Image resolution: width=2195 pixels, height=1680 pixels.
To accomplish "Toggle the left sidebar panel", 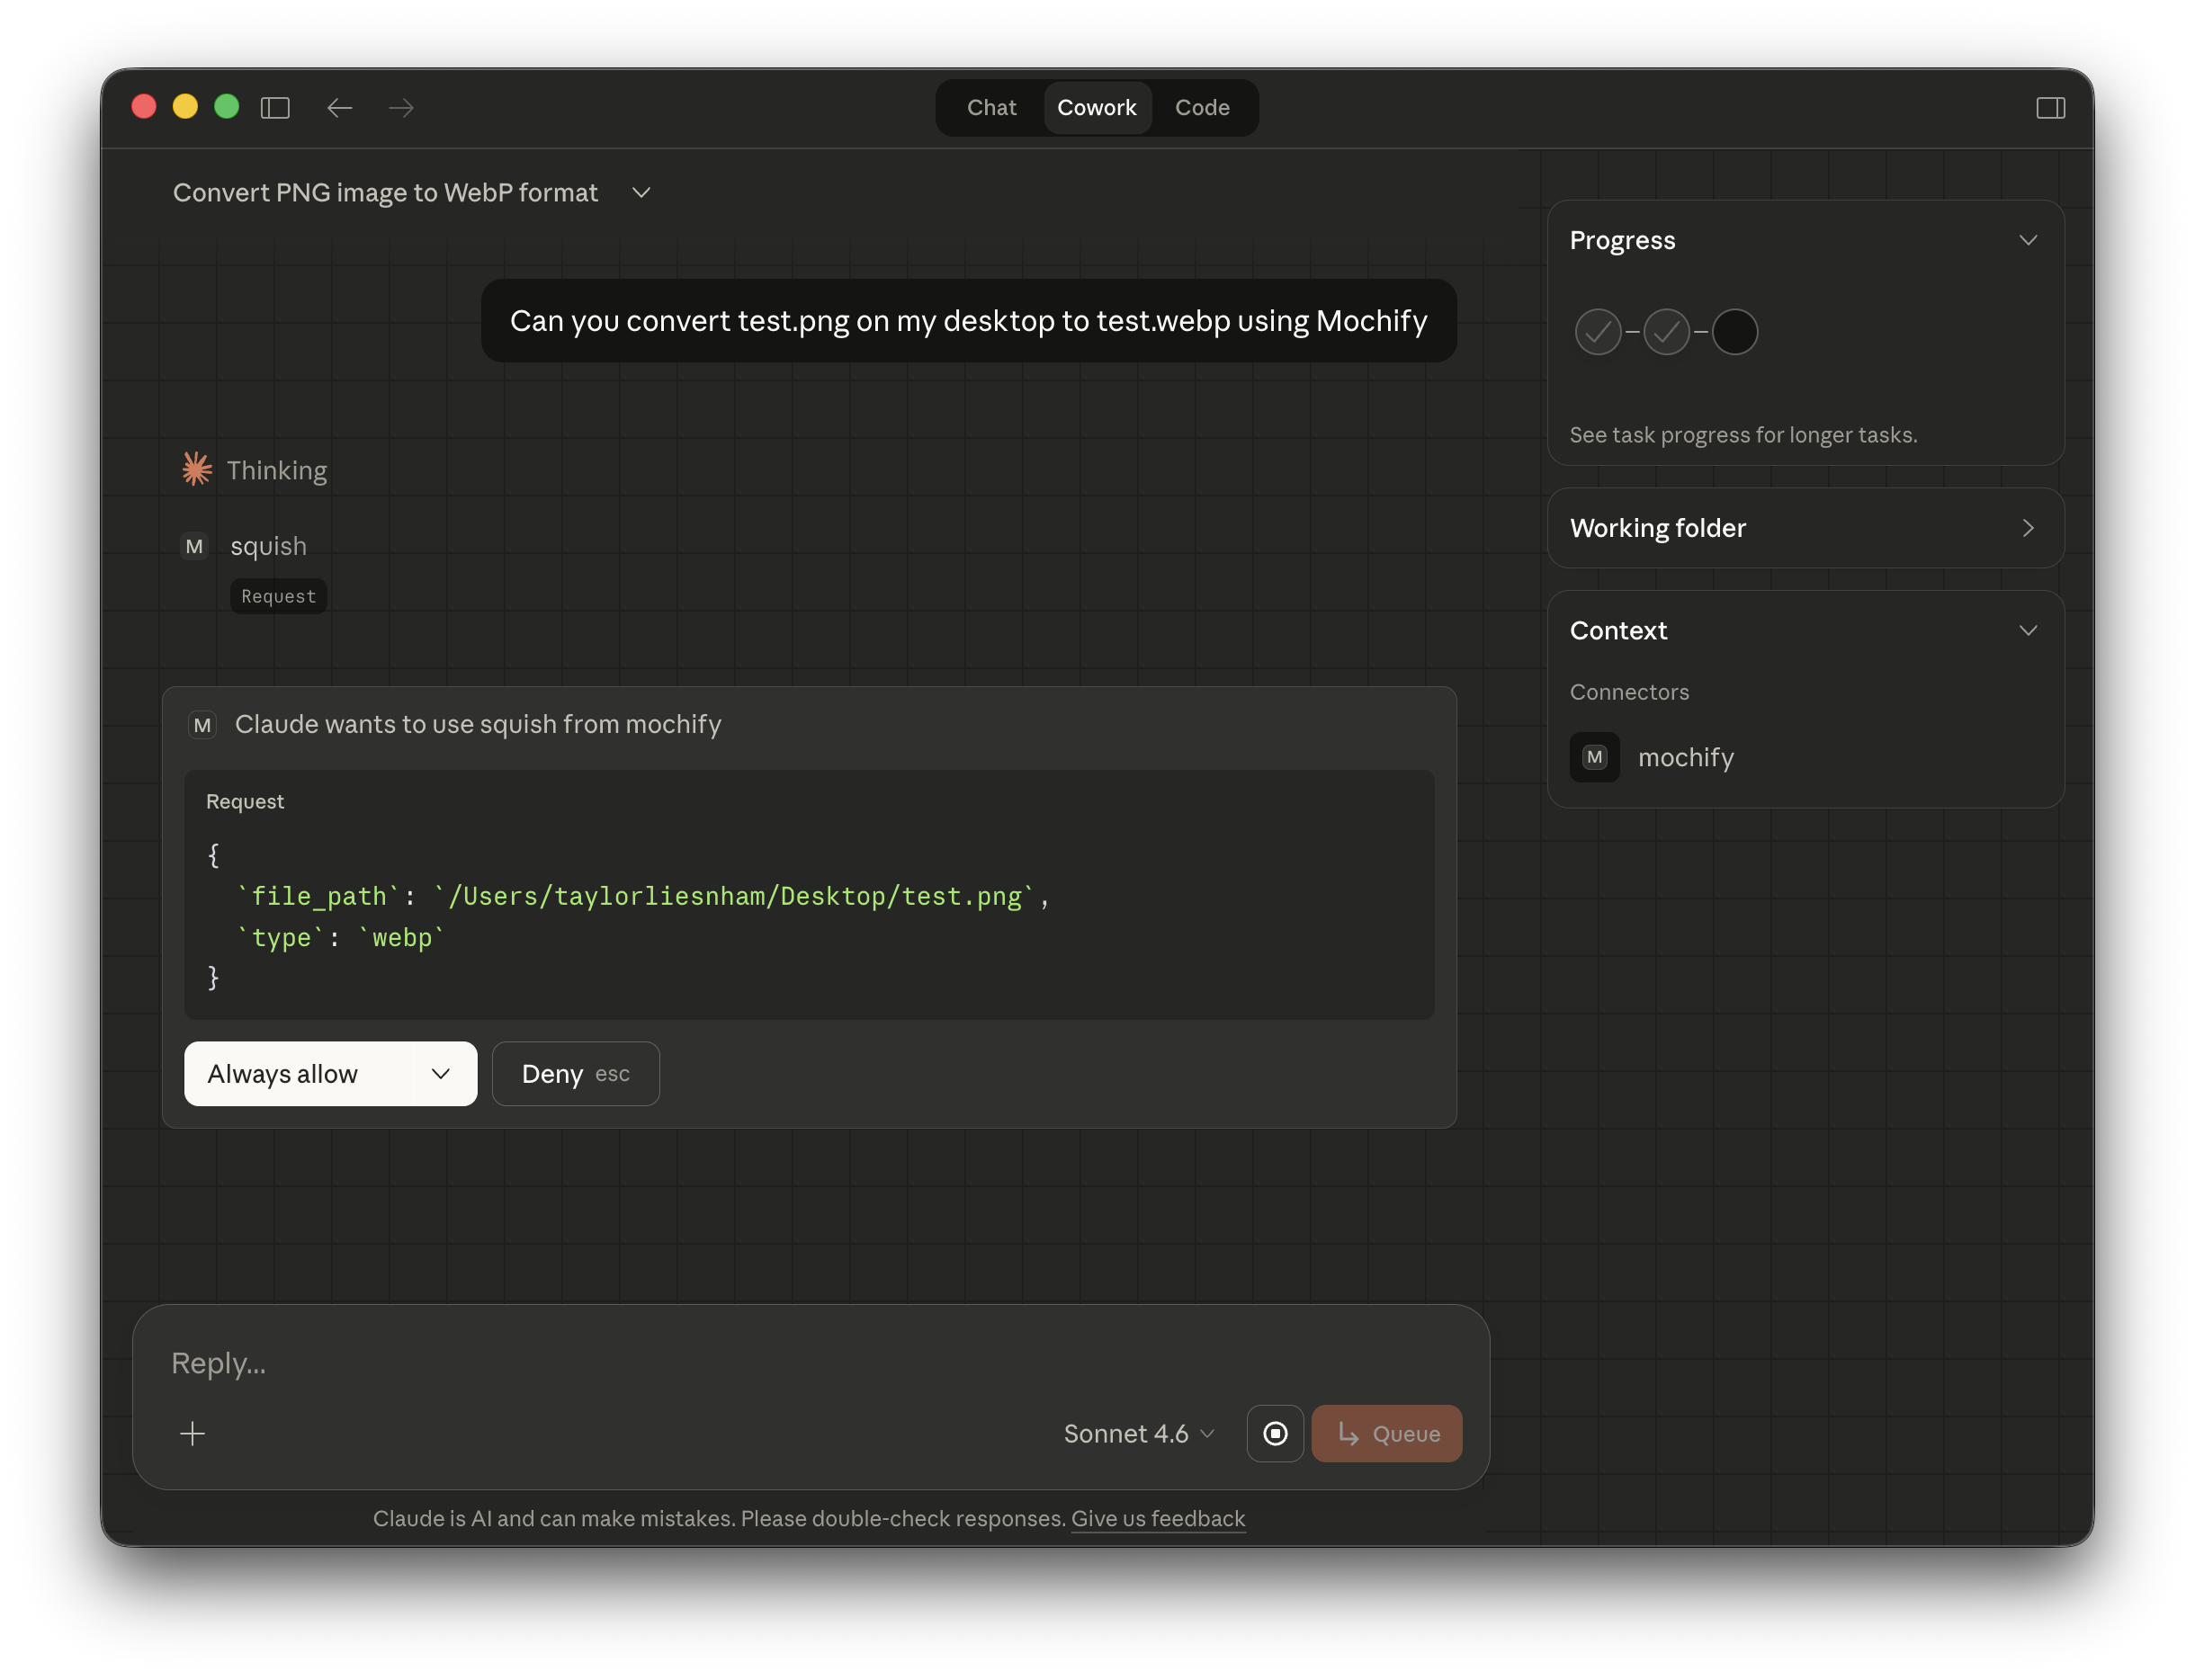I will click(276, 108).
